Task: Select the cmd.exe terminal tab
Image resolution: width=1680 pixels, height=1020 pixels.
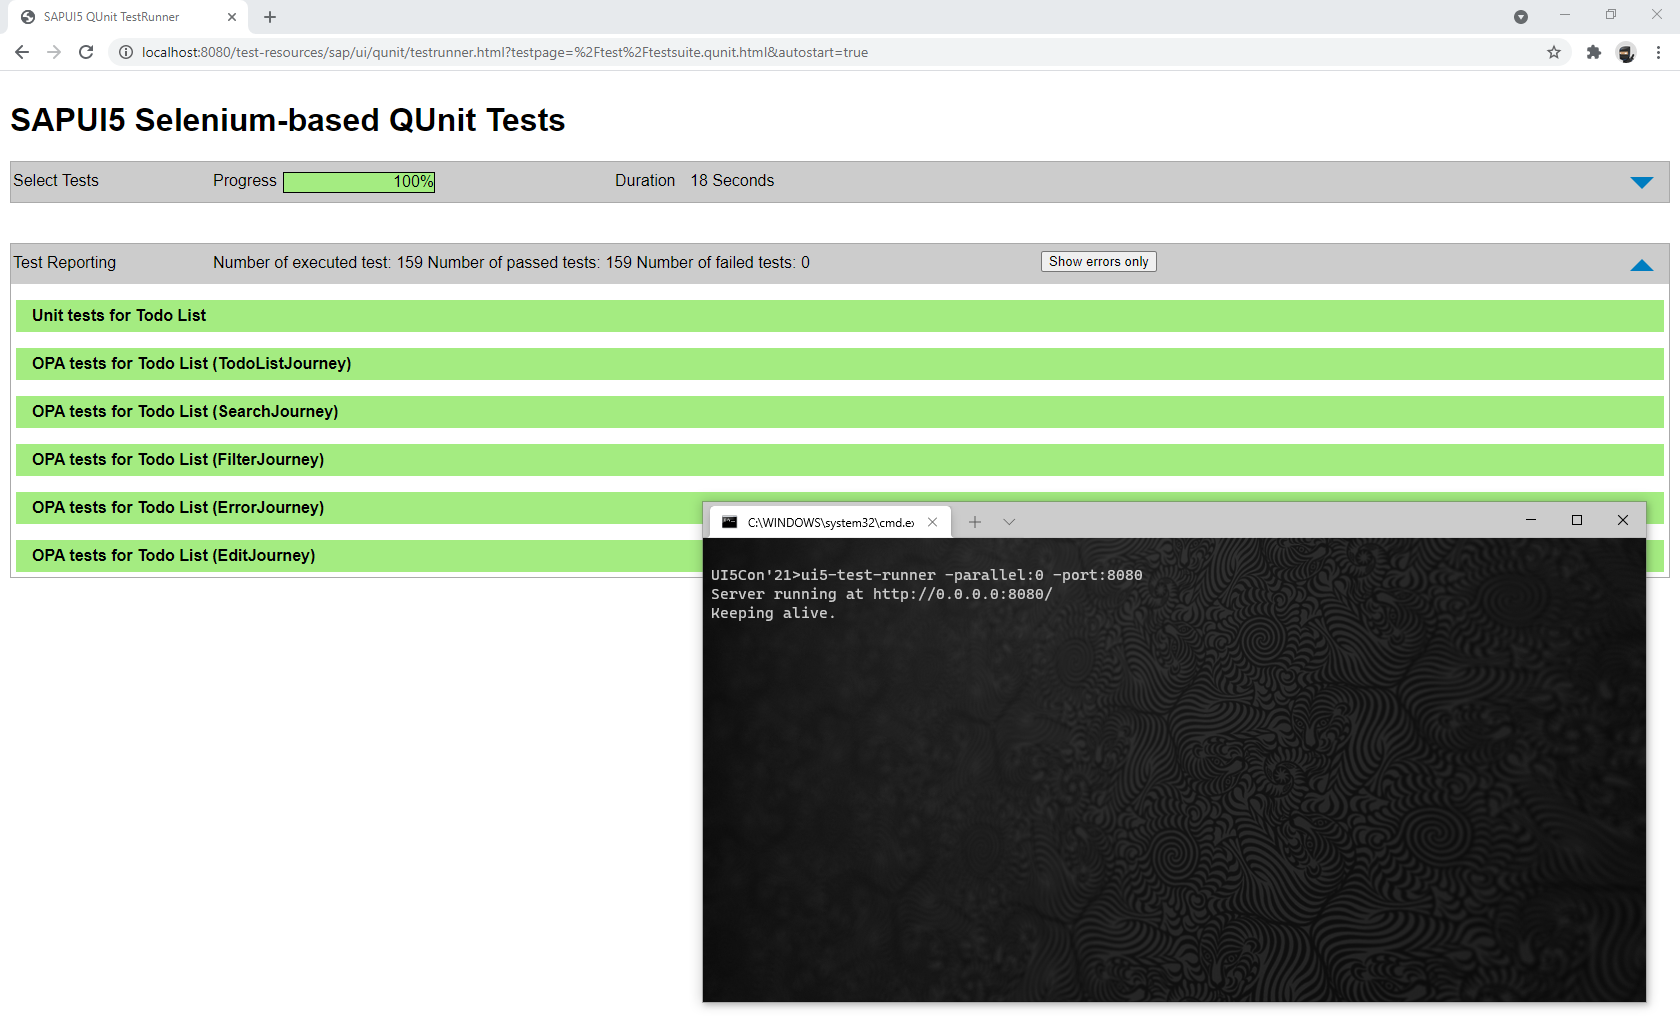Action: (x=830, y=522)
